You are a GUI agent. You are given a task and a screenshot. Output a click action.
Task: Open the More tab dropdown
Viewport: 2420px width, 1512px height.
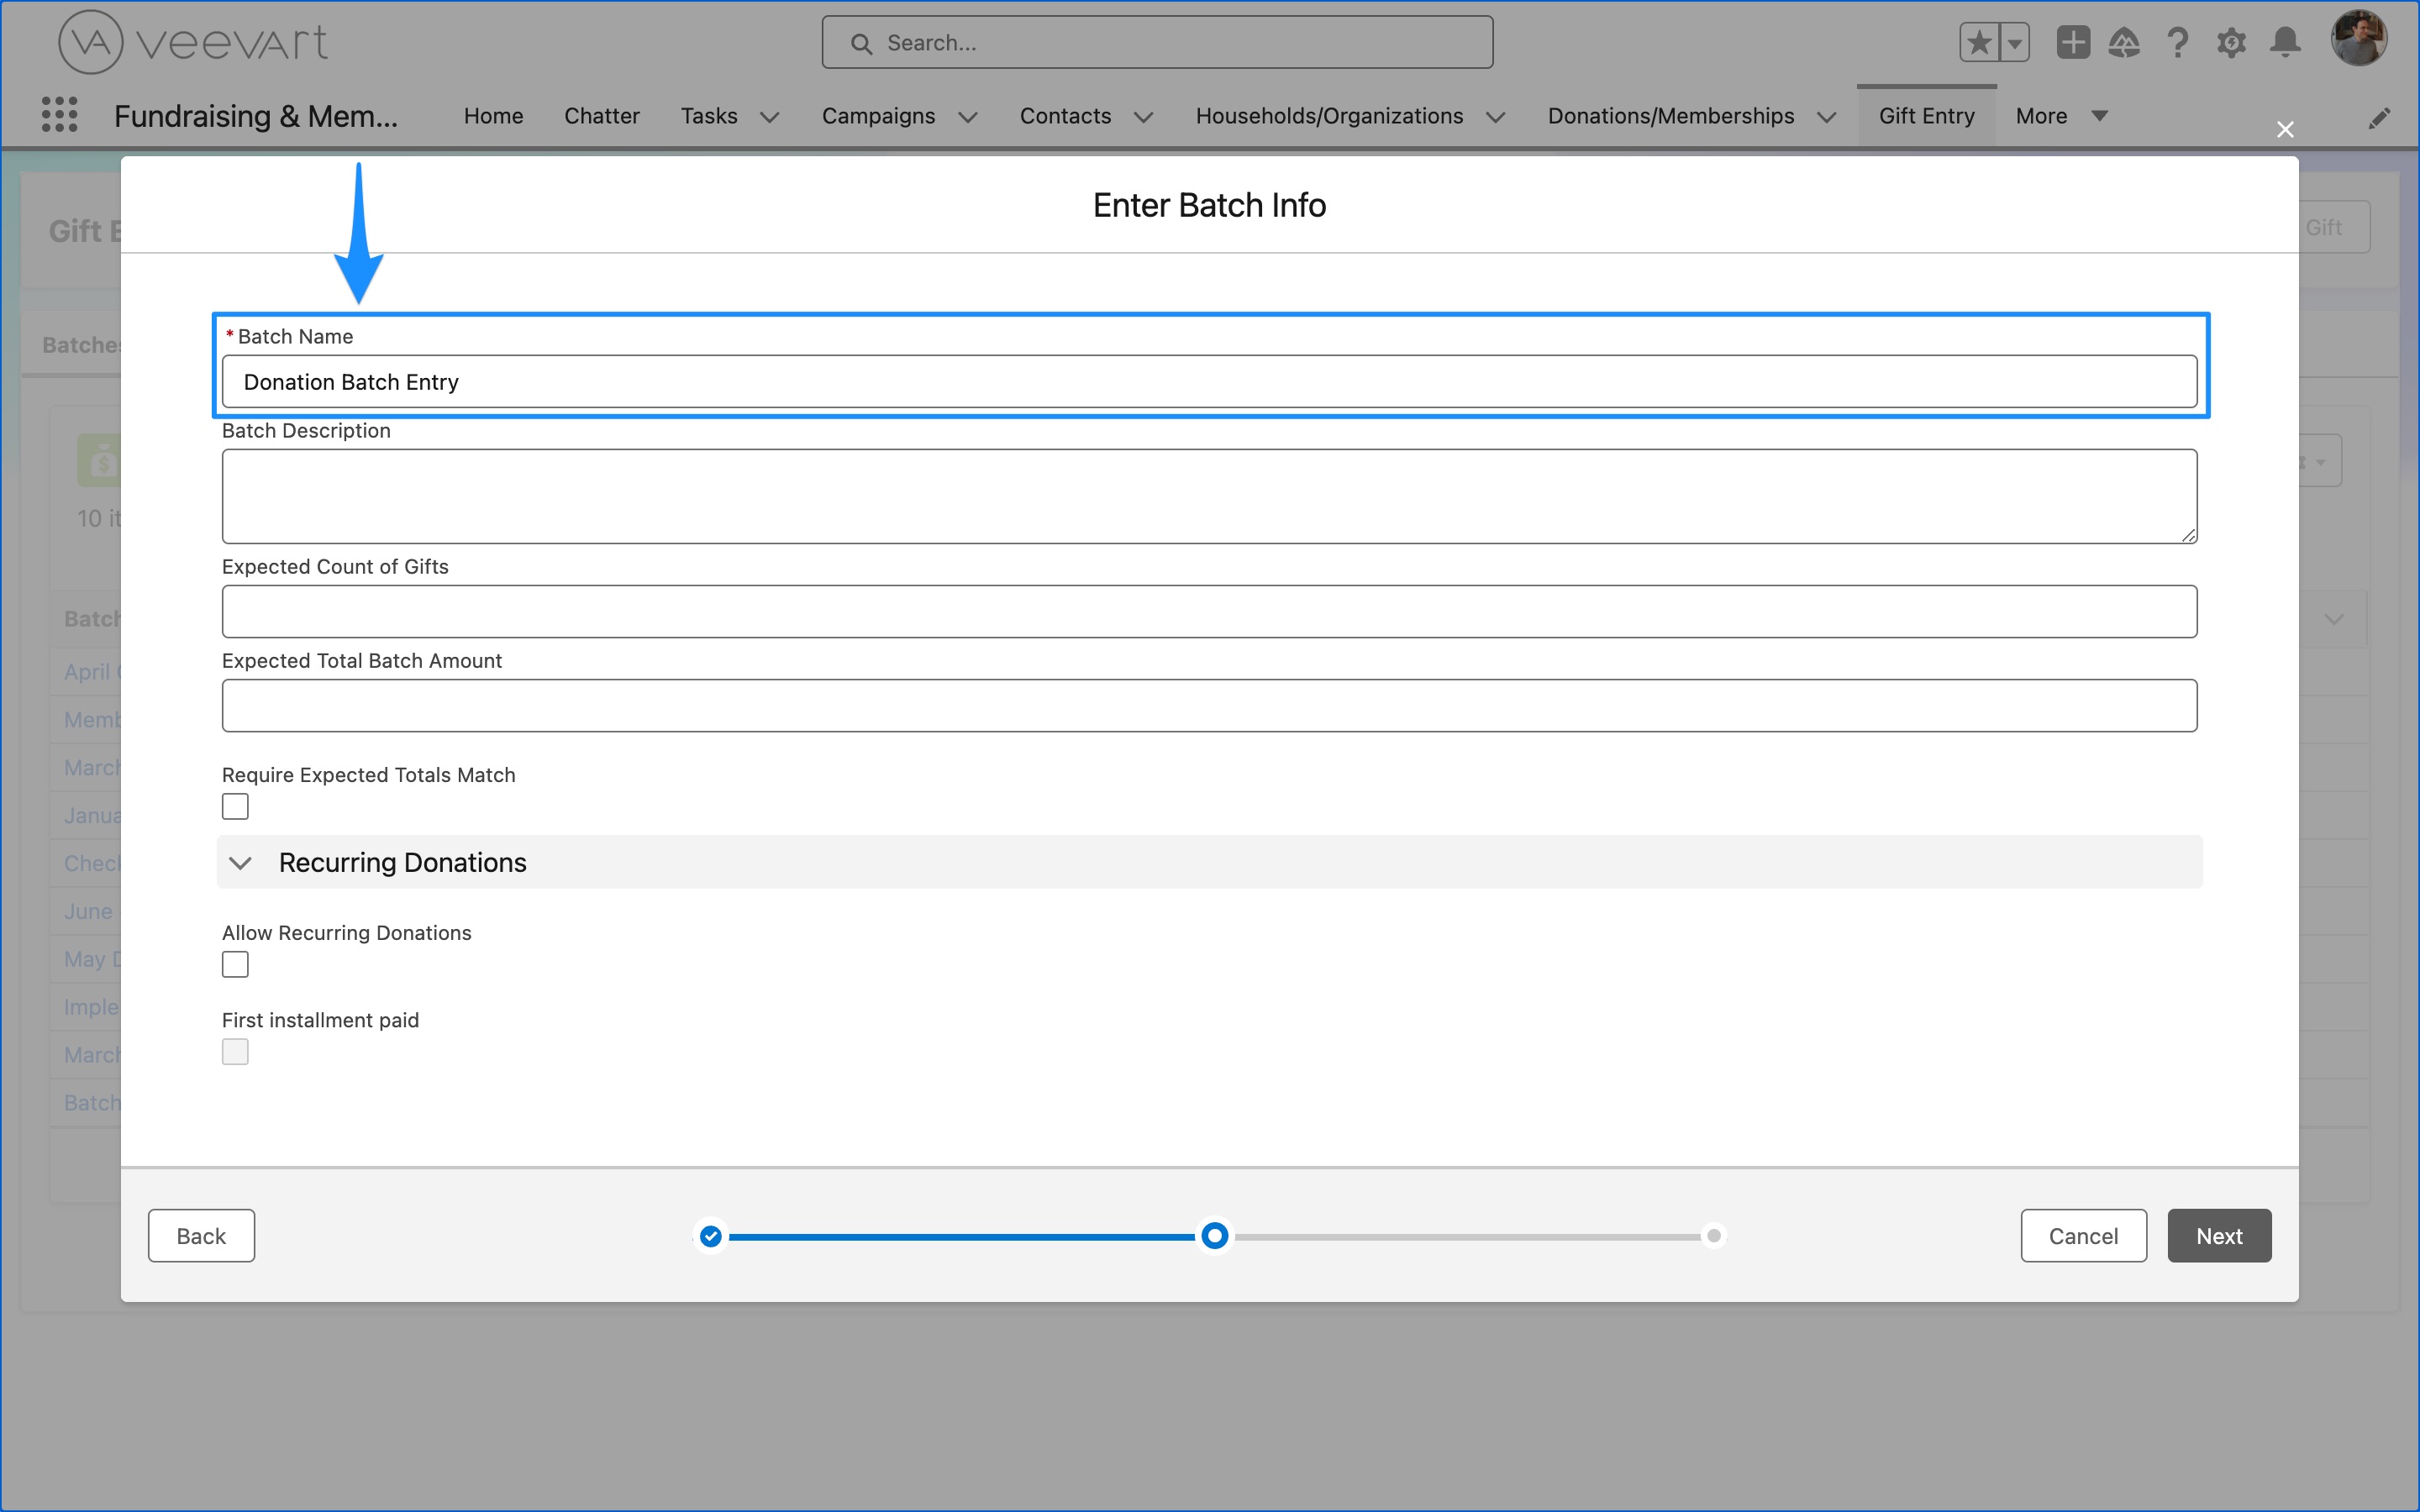point(2100,116)
